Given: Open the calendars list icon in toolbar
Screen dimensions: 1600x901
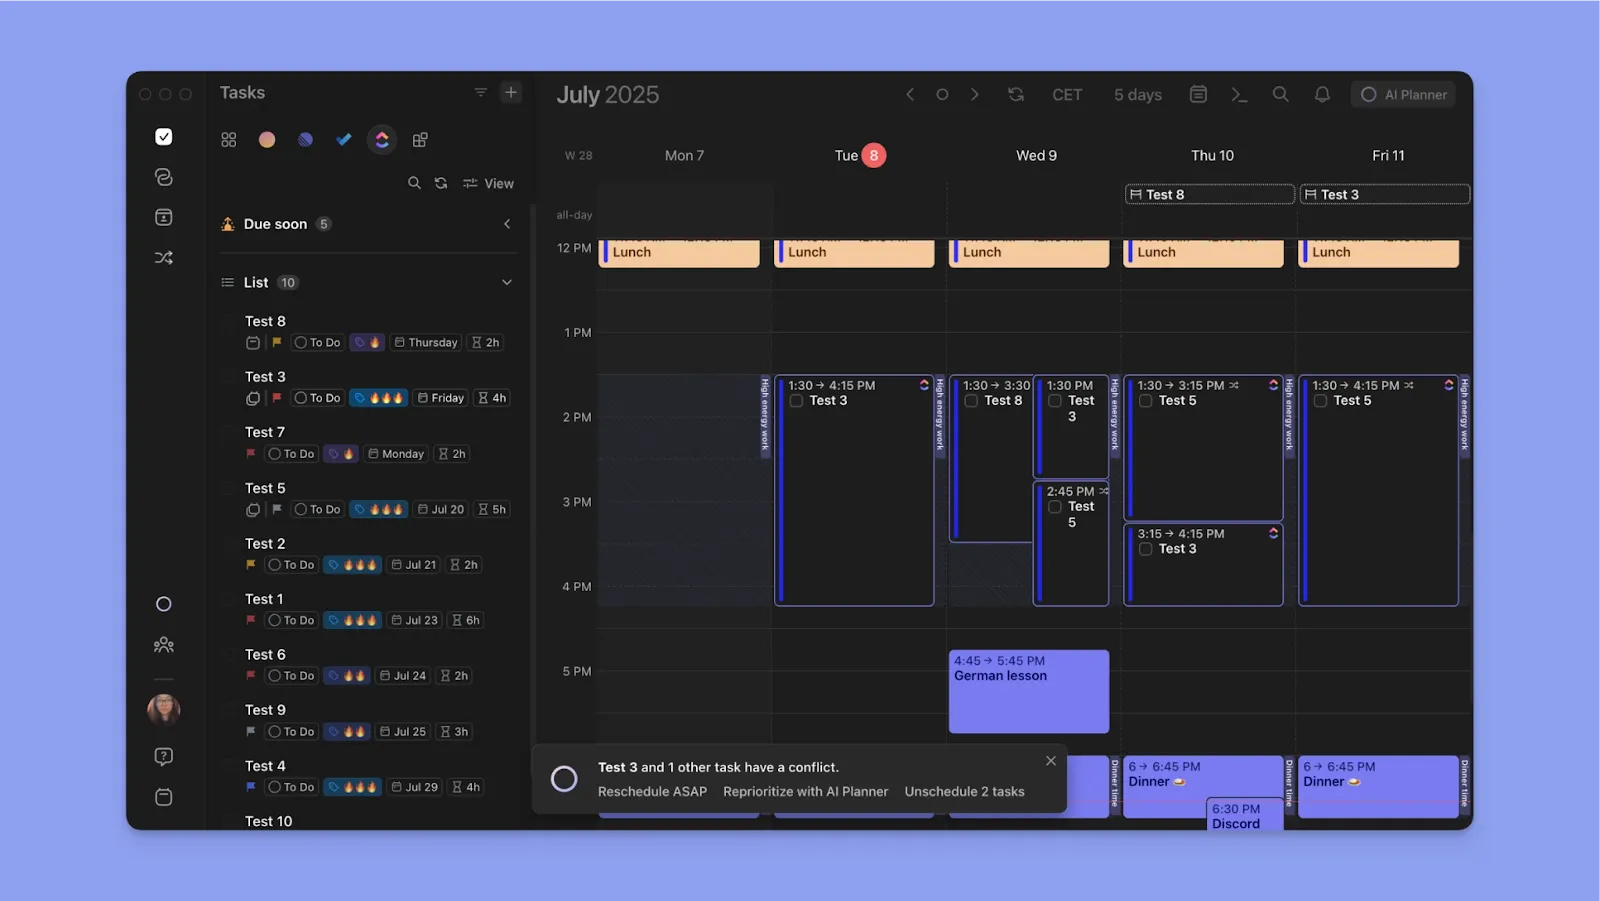Looking at the screenshot, I should pos(1198,94).
